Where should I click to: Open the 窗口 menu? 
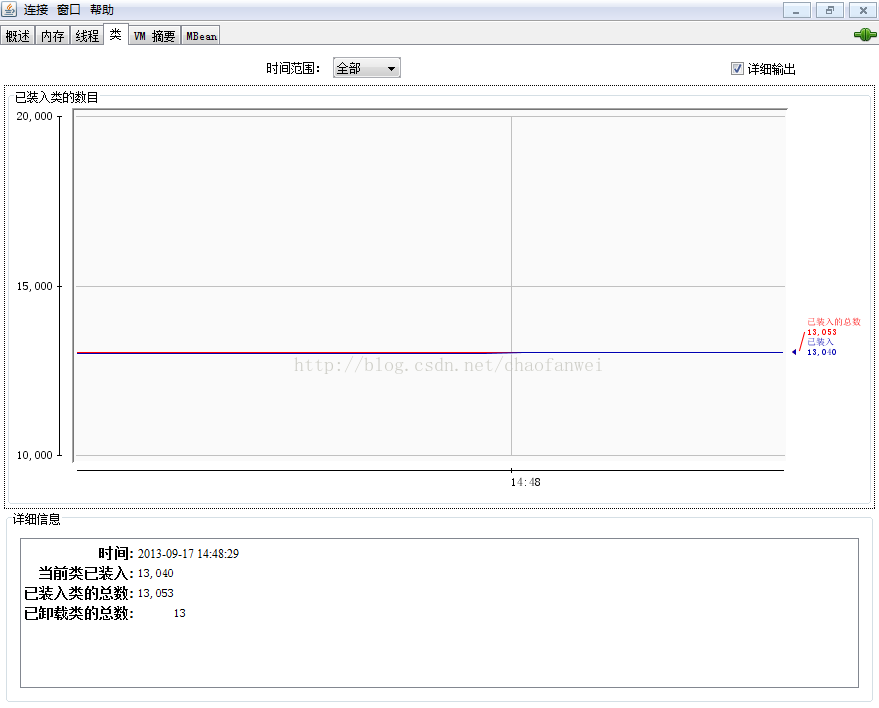(69, 10)
